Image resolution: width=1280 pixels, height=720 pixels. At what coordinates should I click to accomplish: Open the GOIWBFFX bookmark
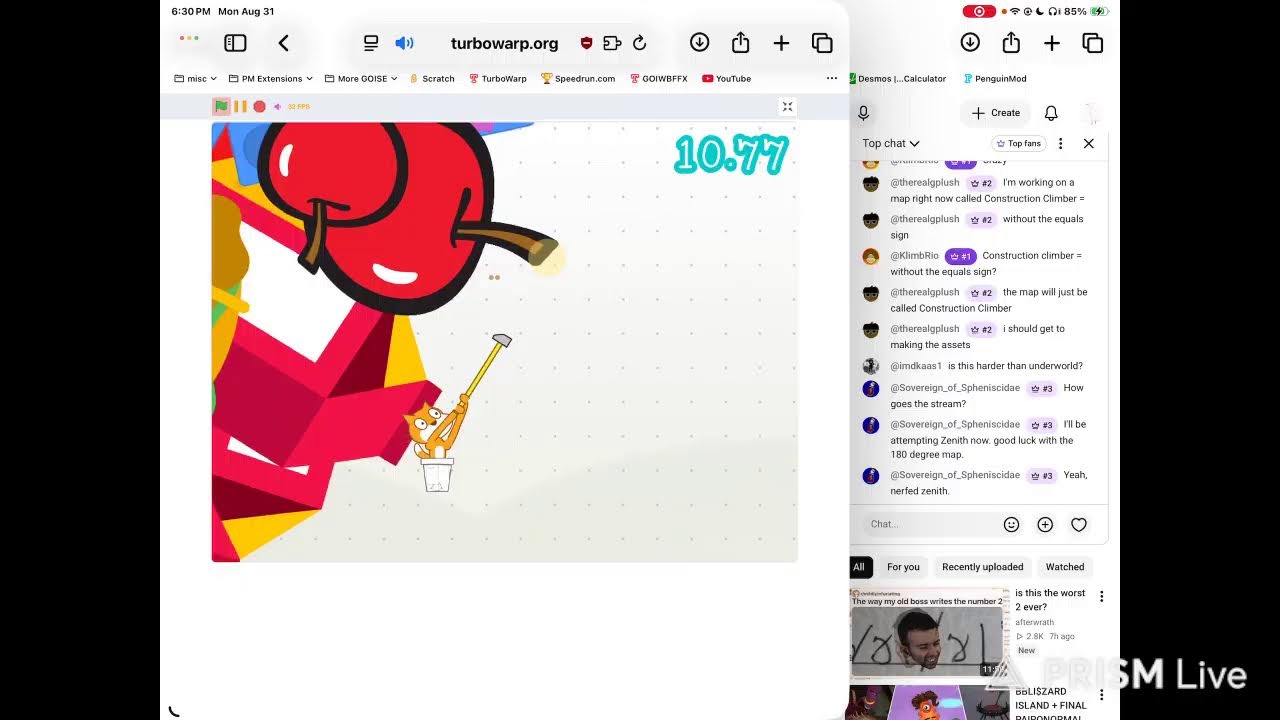[658, 78]
